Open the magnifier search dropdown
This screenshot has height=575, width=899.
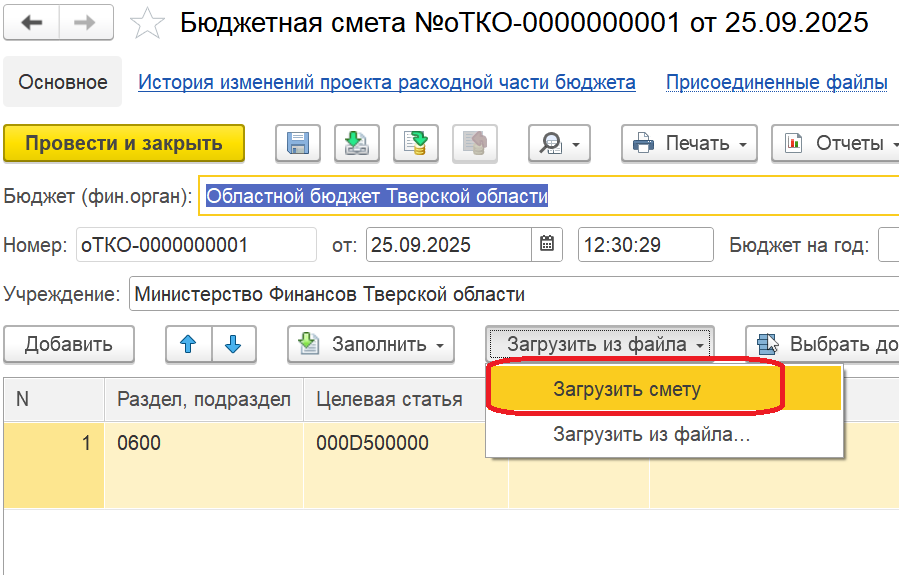coord(559,144)
